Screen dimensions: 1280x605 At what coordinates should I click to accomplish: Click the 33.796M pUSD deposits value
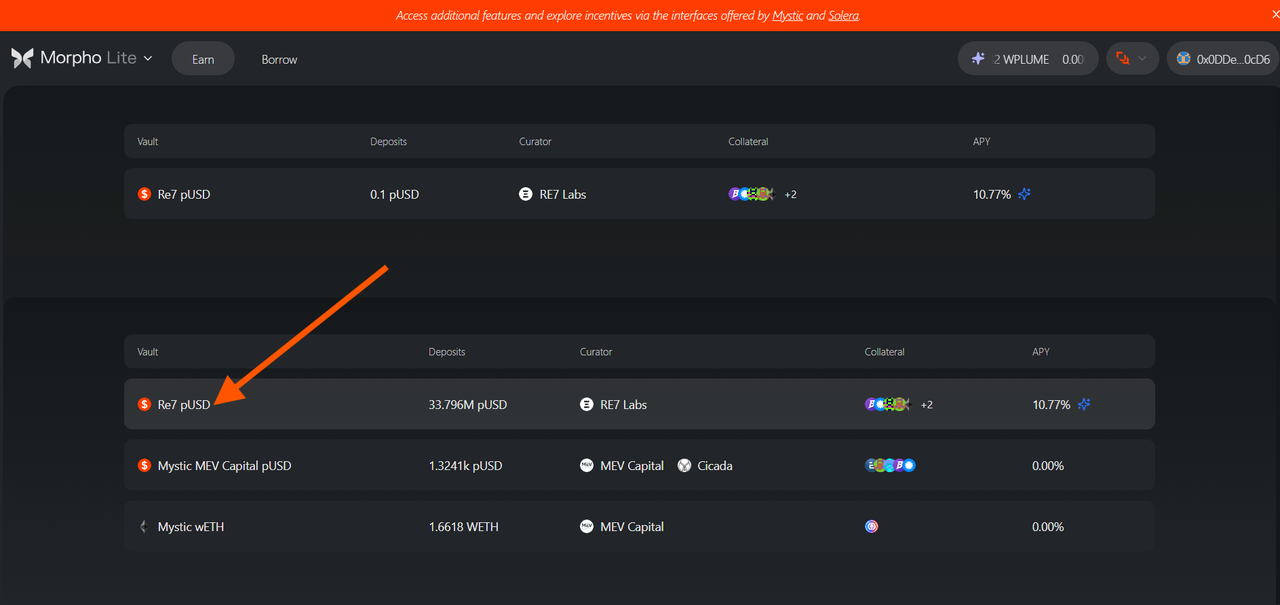pos(468,405)
